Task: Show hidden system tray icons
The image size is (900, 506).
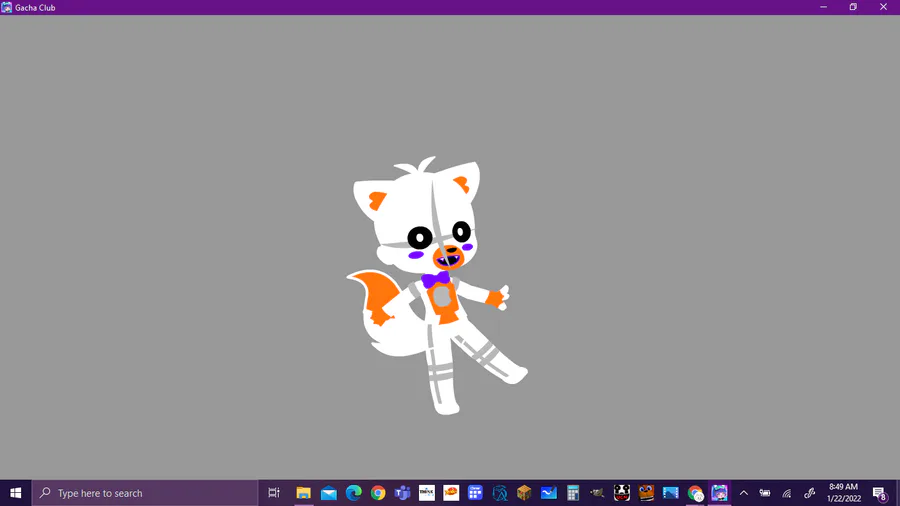Action: point(743,493)
